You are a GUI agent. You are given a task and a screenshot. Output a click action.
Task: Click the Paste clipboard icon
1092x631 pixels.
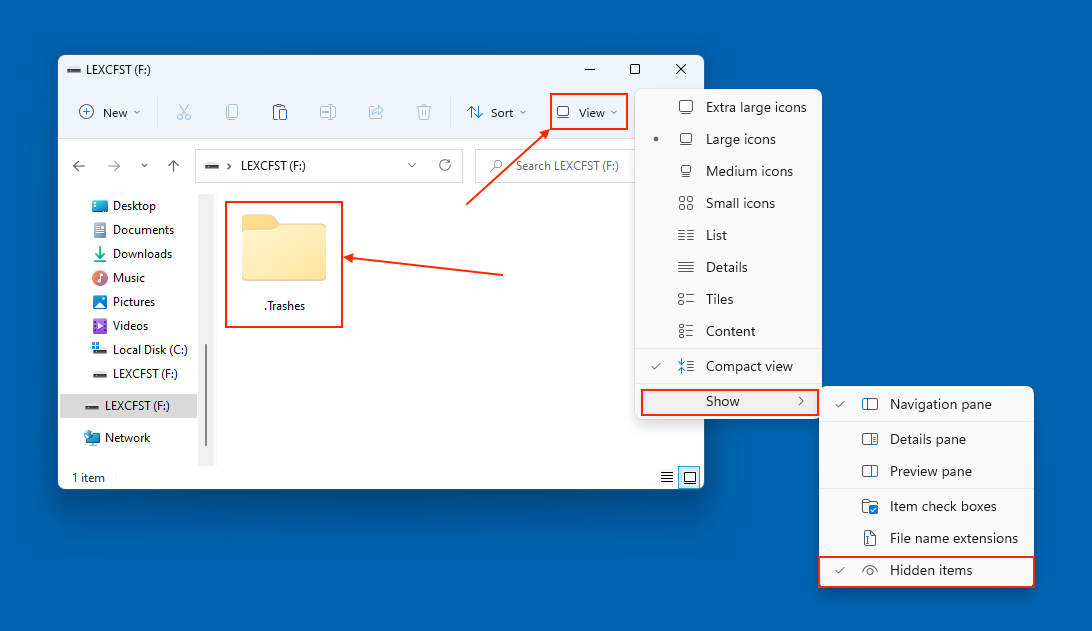(x=280, y=113)
